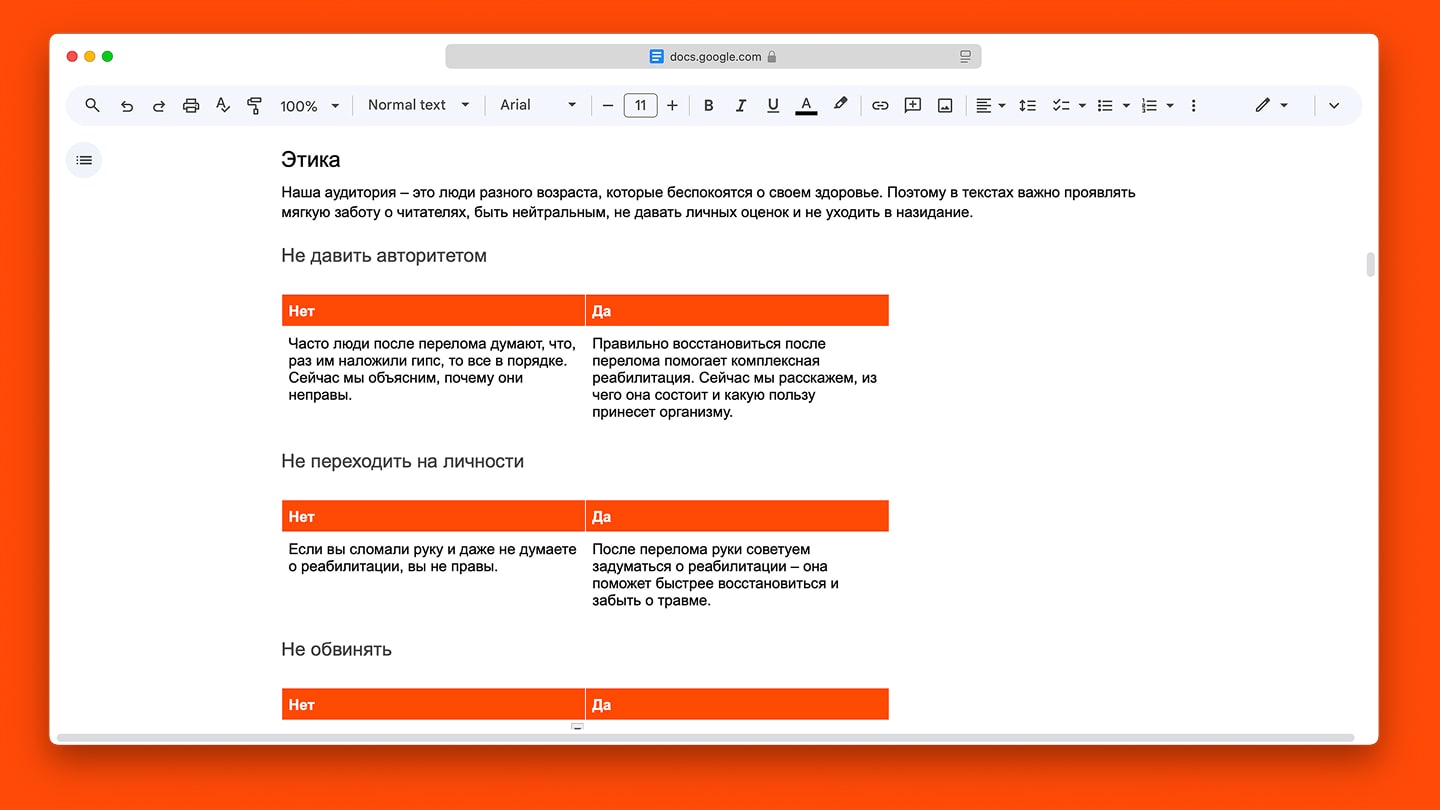Open the text color picker
The height and width of the screenshot is (810, 1440).
coord(806,105)
